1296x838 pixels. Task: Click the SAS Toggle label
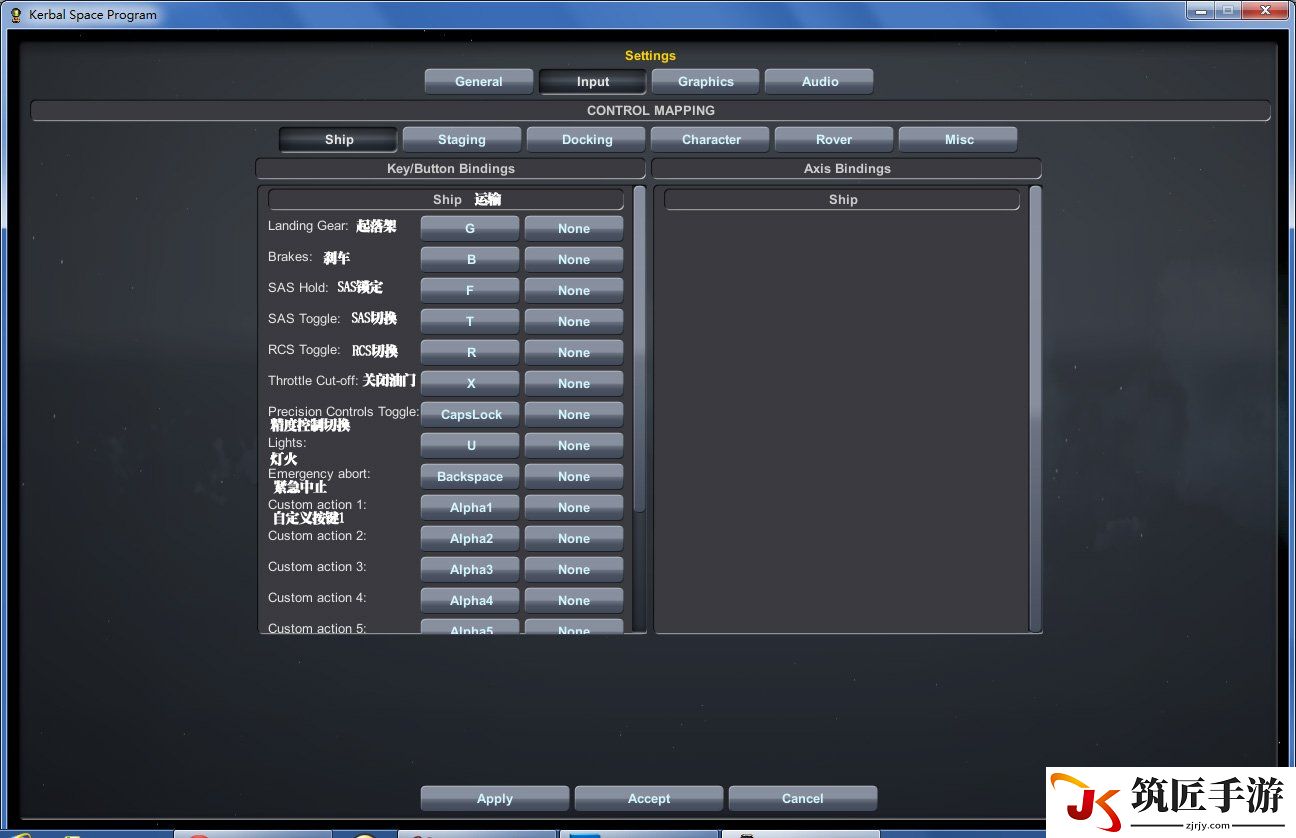pos(305,319)
